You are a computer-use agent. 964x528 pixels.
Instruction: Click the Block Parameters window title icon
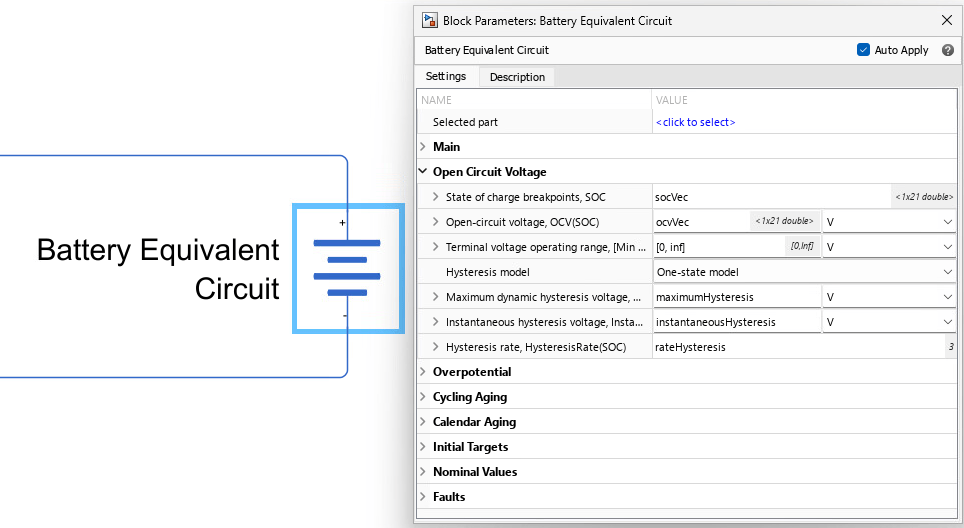tap(429, 20)
